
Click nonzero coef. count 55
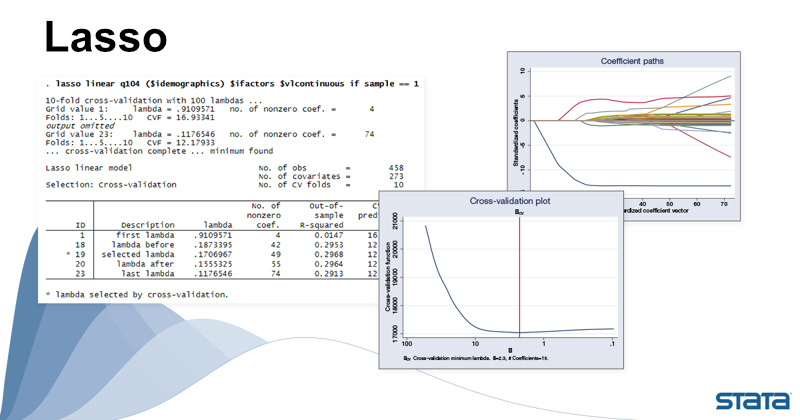(276, 264)
